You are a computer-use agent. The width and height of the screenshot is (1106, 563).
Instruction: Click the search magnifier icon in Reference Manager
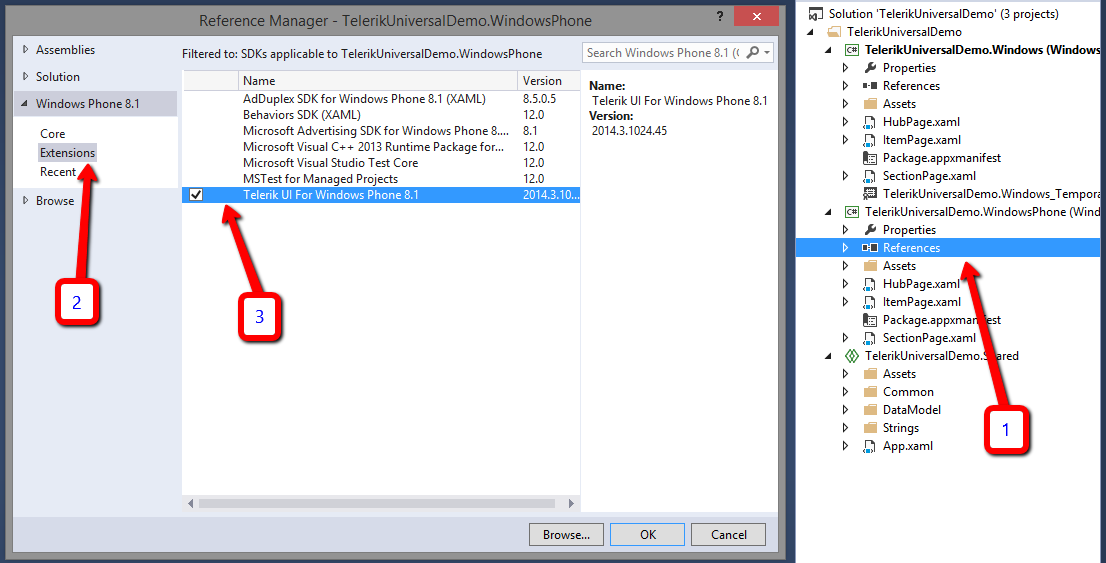[753, 52]
